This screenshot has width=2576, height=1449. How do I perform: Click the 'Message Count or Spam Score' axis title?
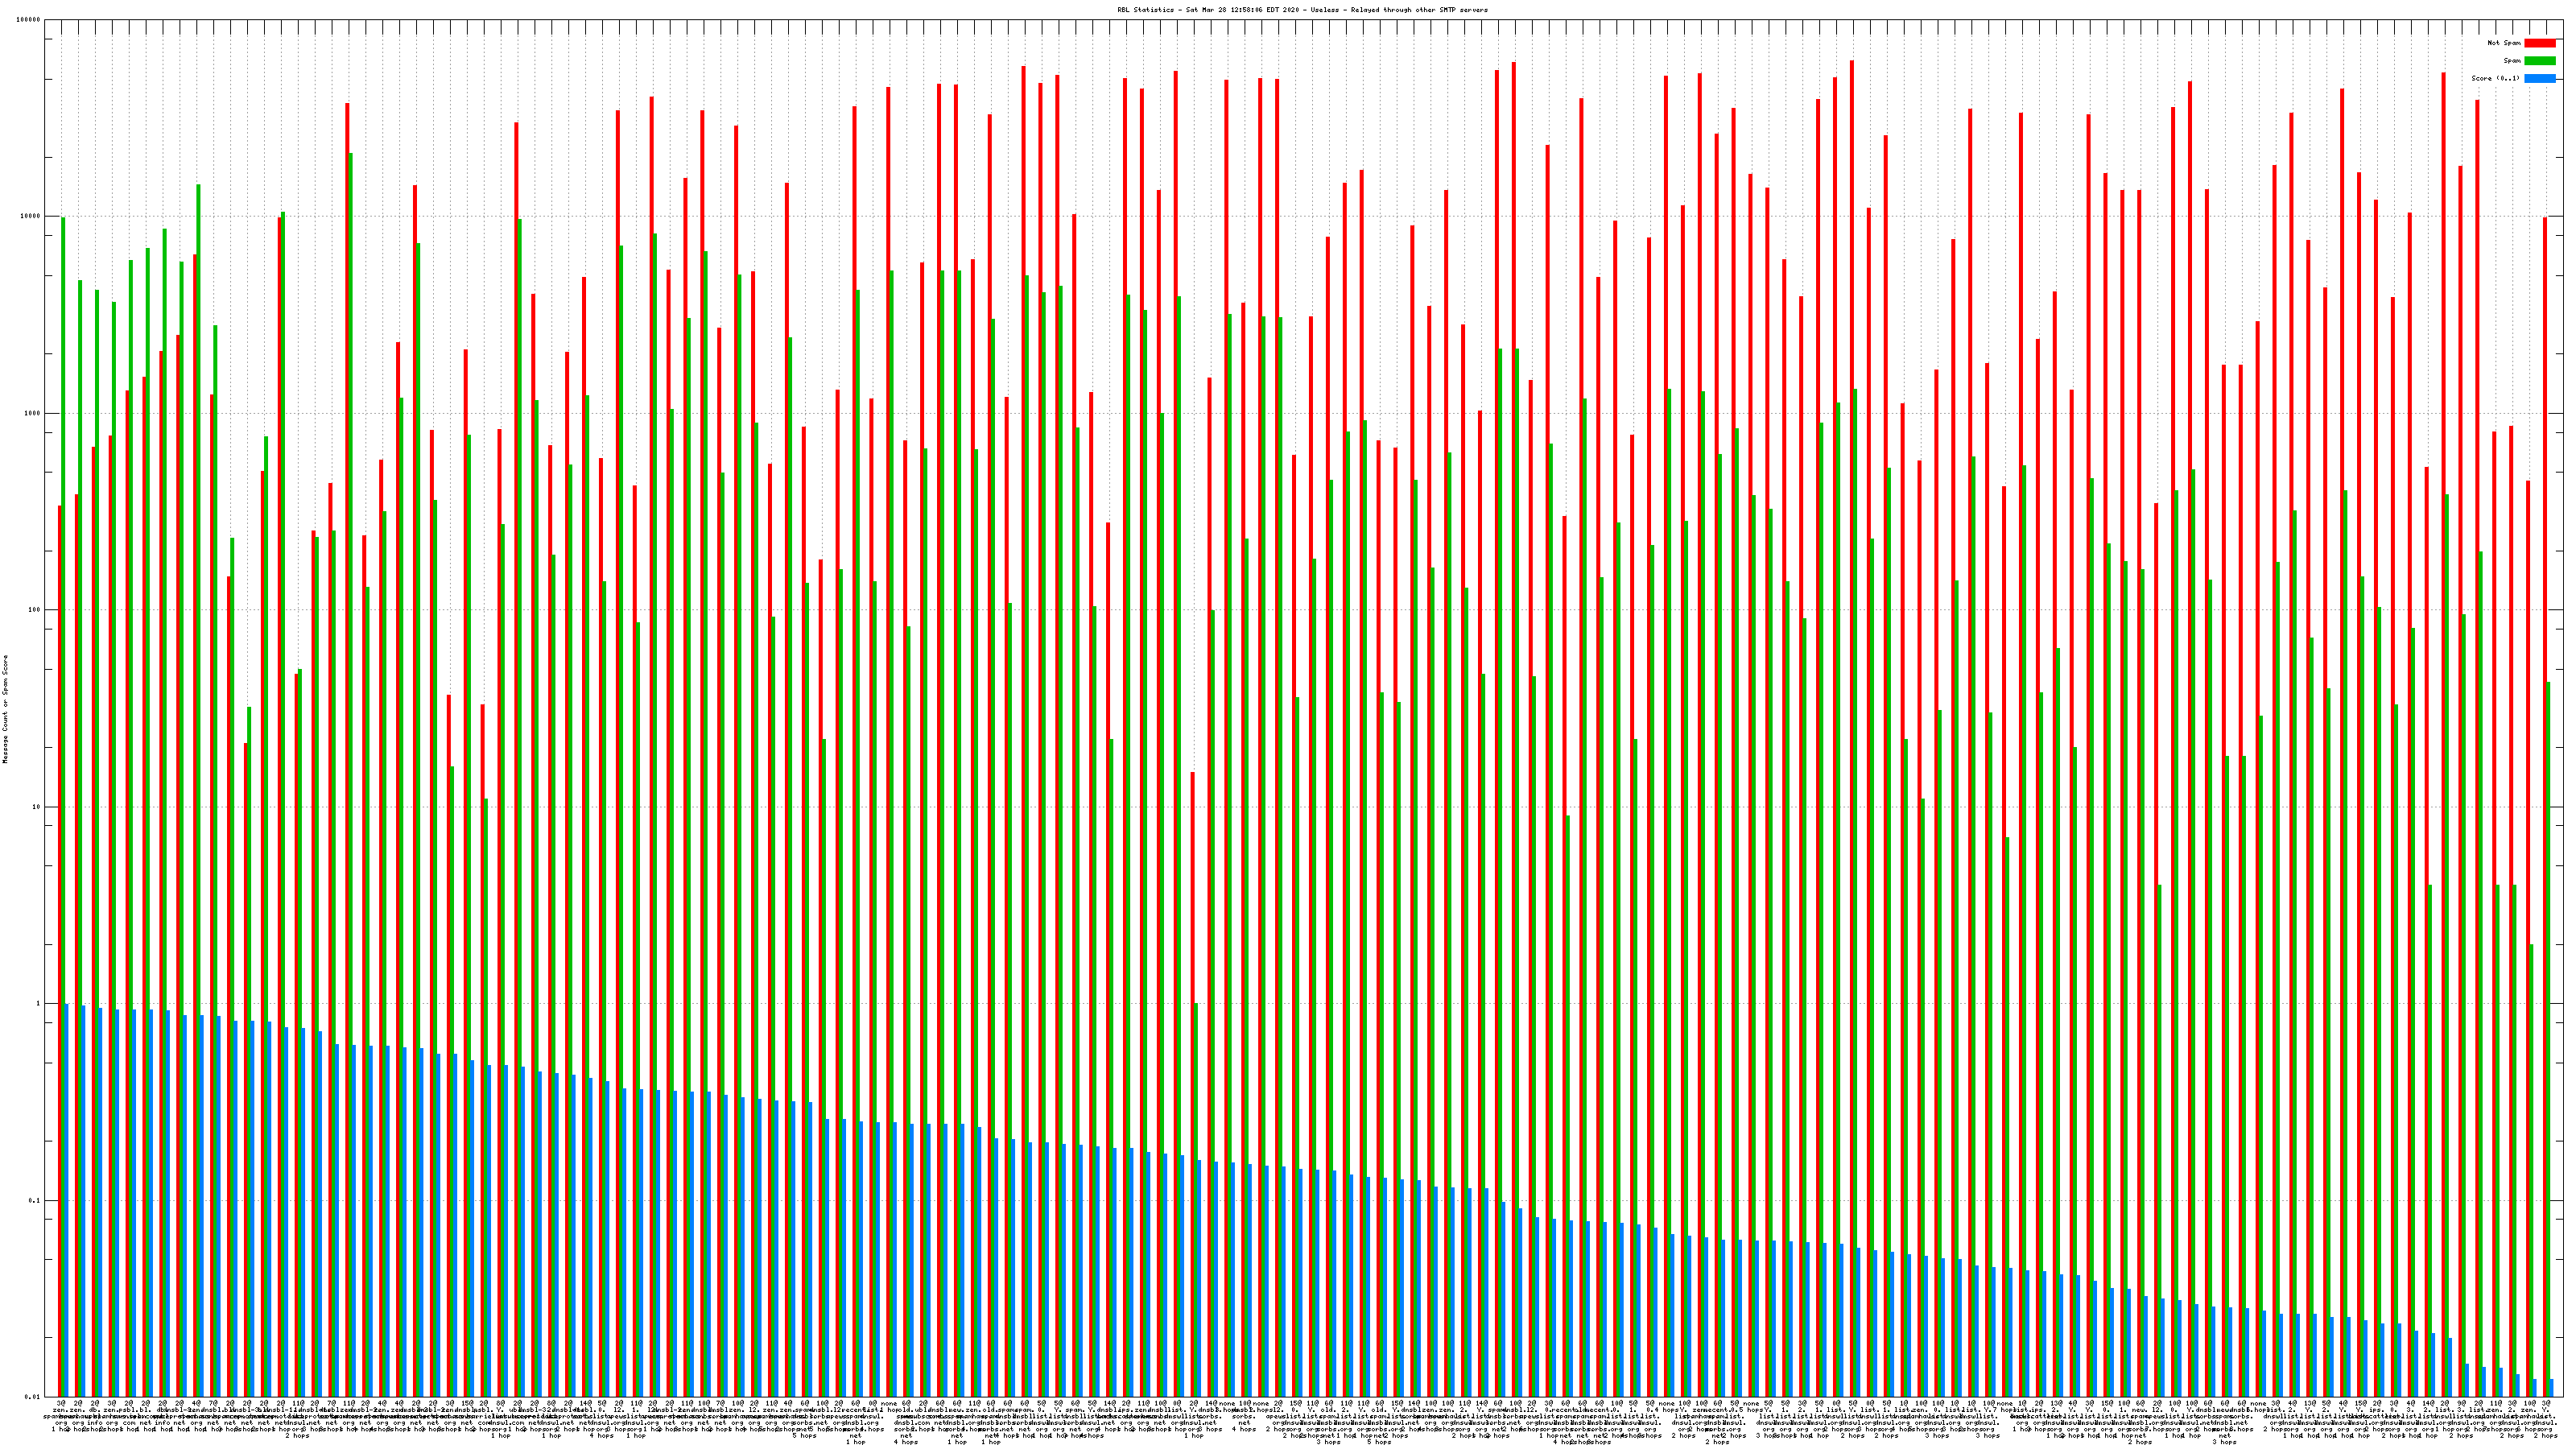pyautogui.click(x=5, y=709)
